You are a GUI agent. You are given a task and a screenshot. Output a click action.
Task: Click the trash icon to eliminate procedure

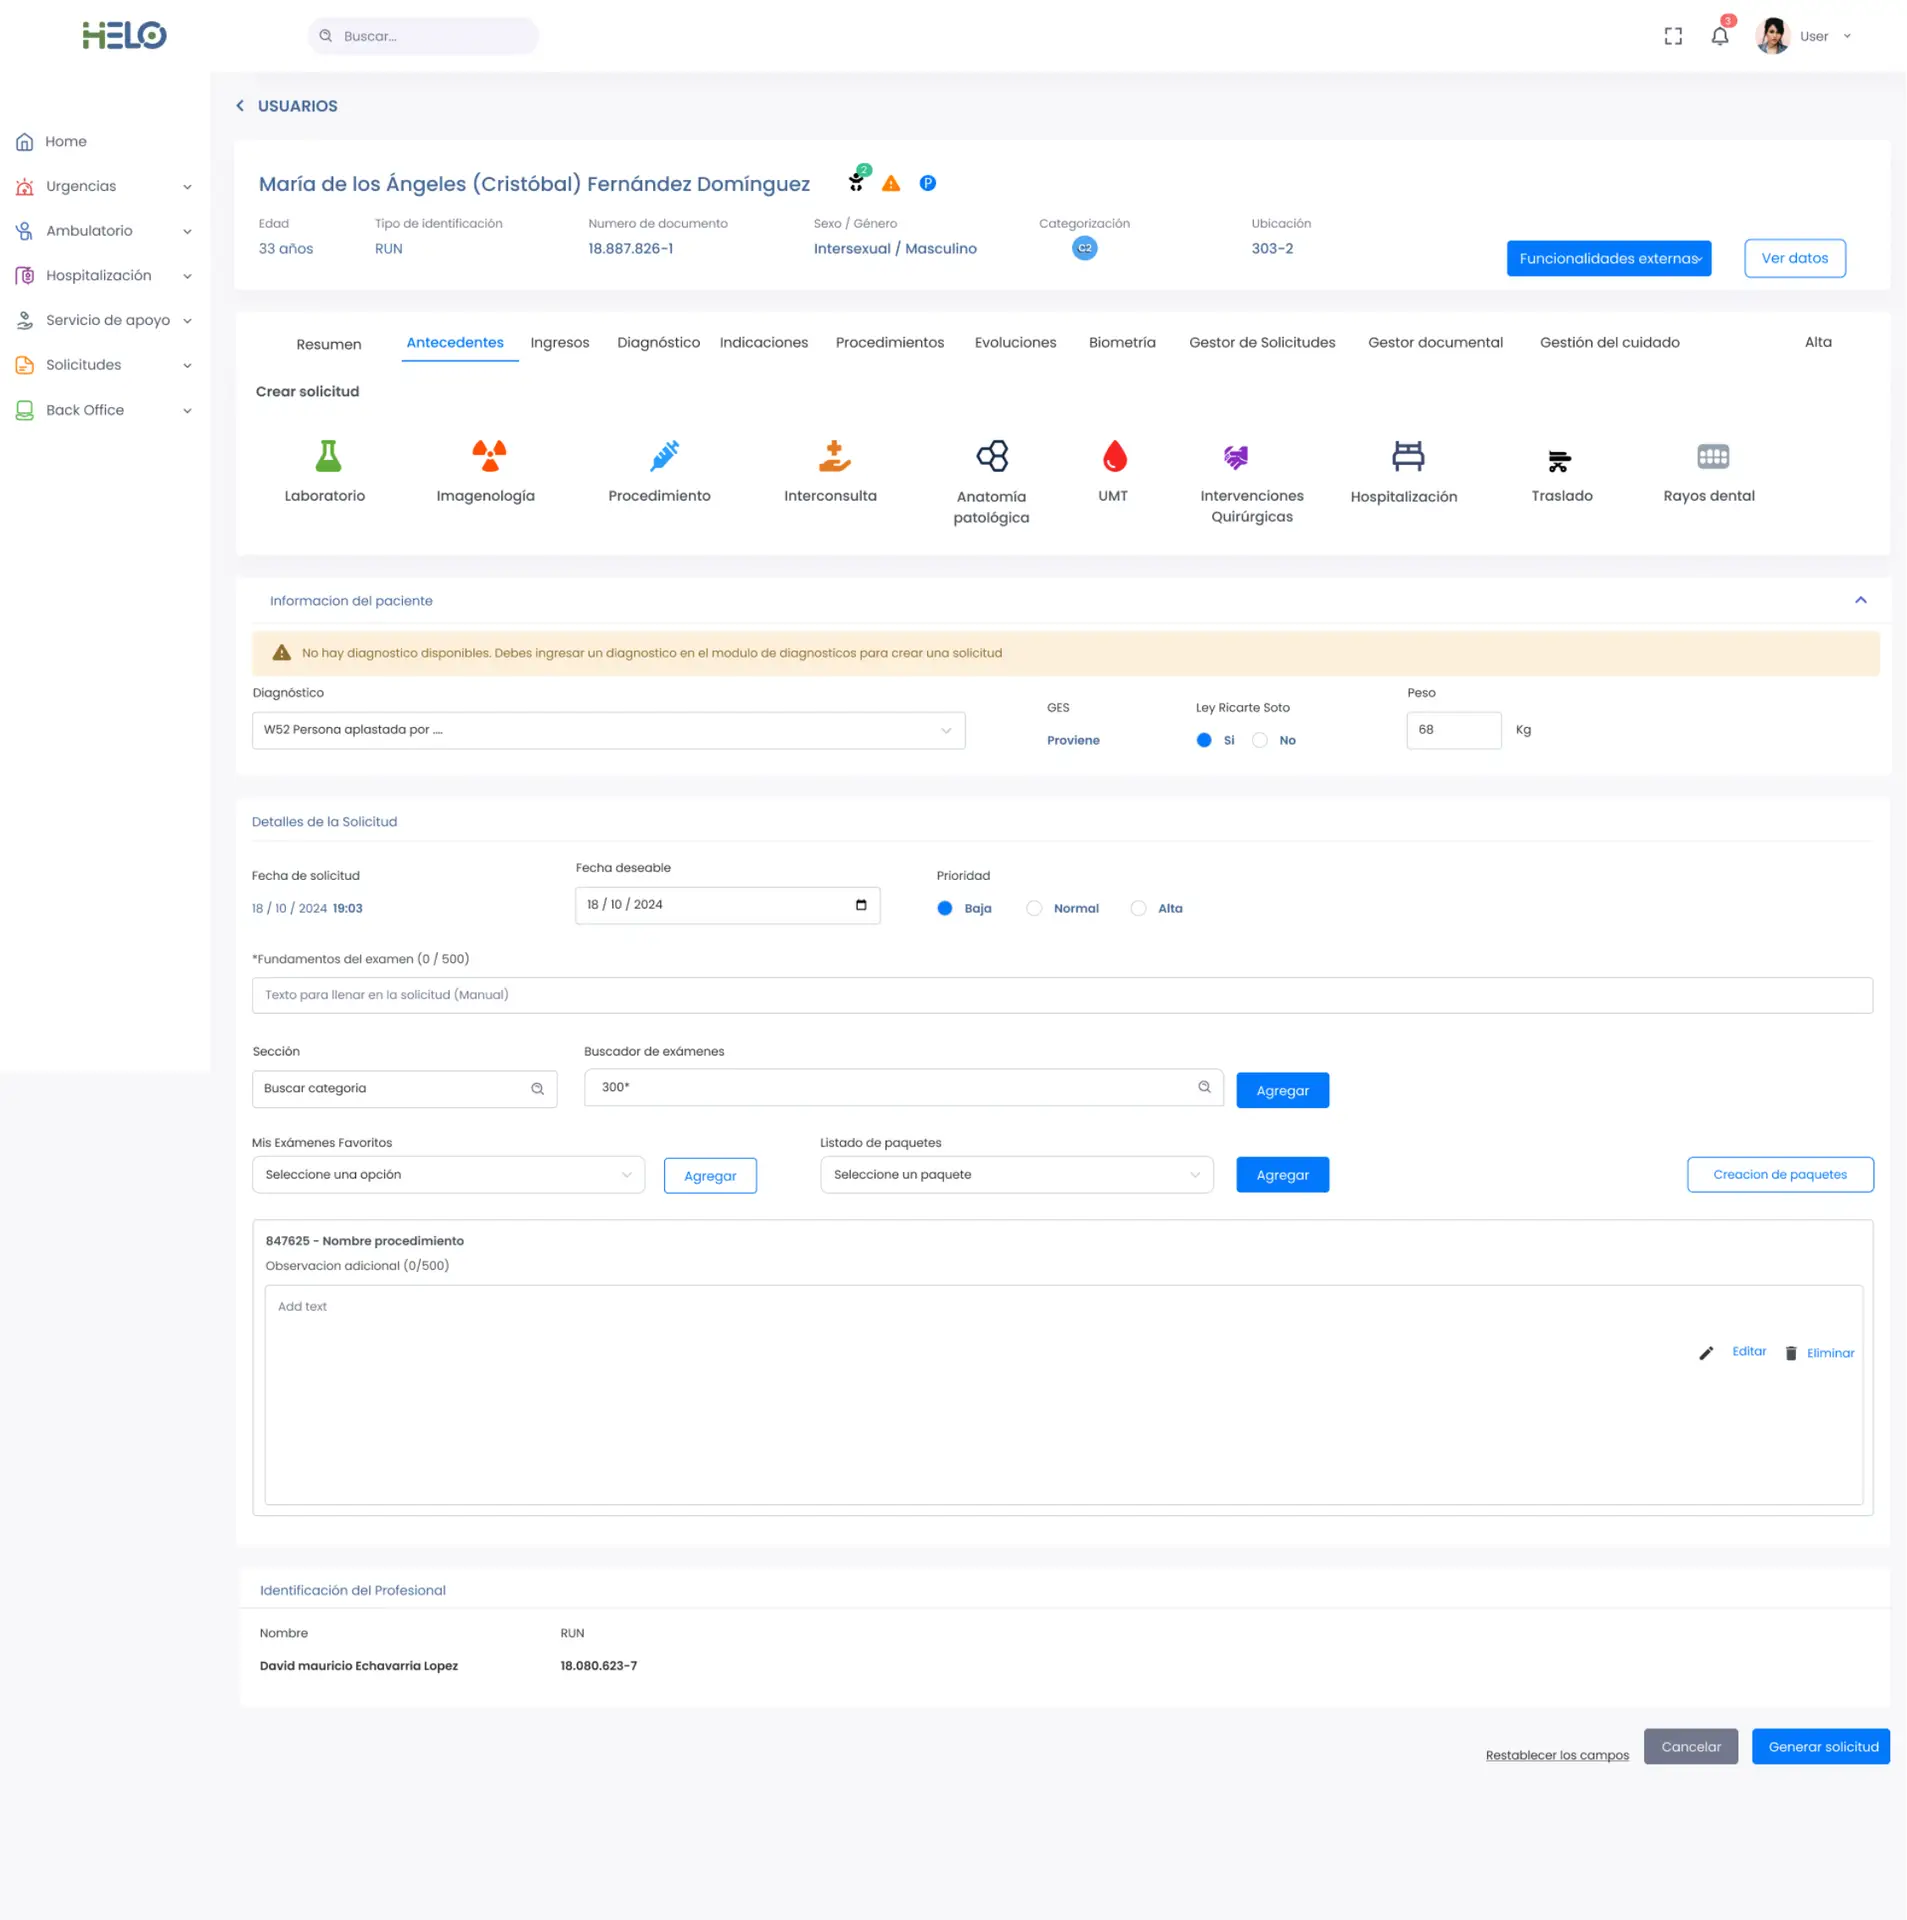click(1790, 1353)
